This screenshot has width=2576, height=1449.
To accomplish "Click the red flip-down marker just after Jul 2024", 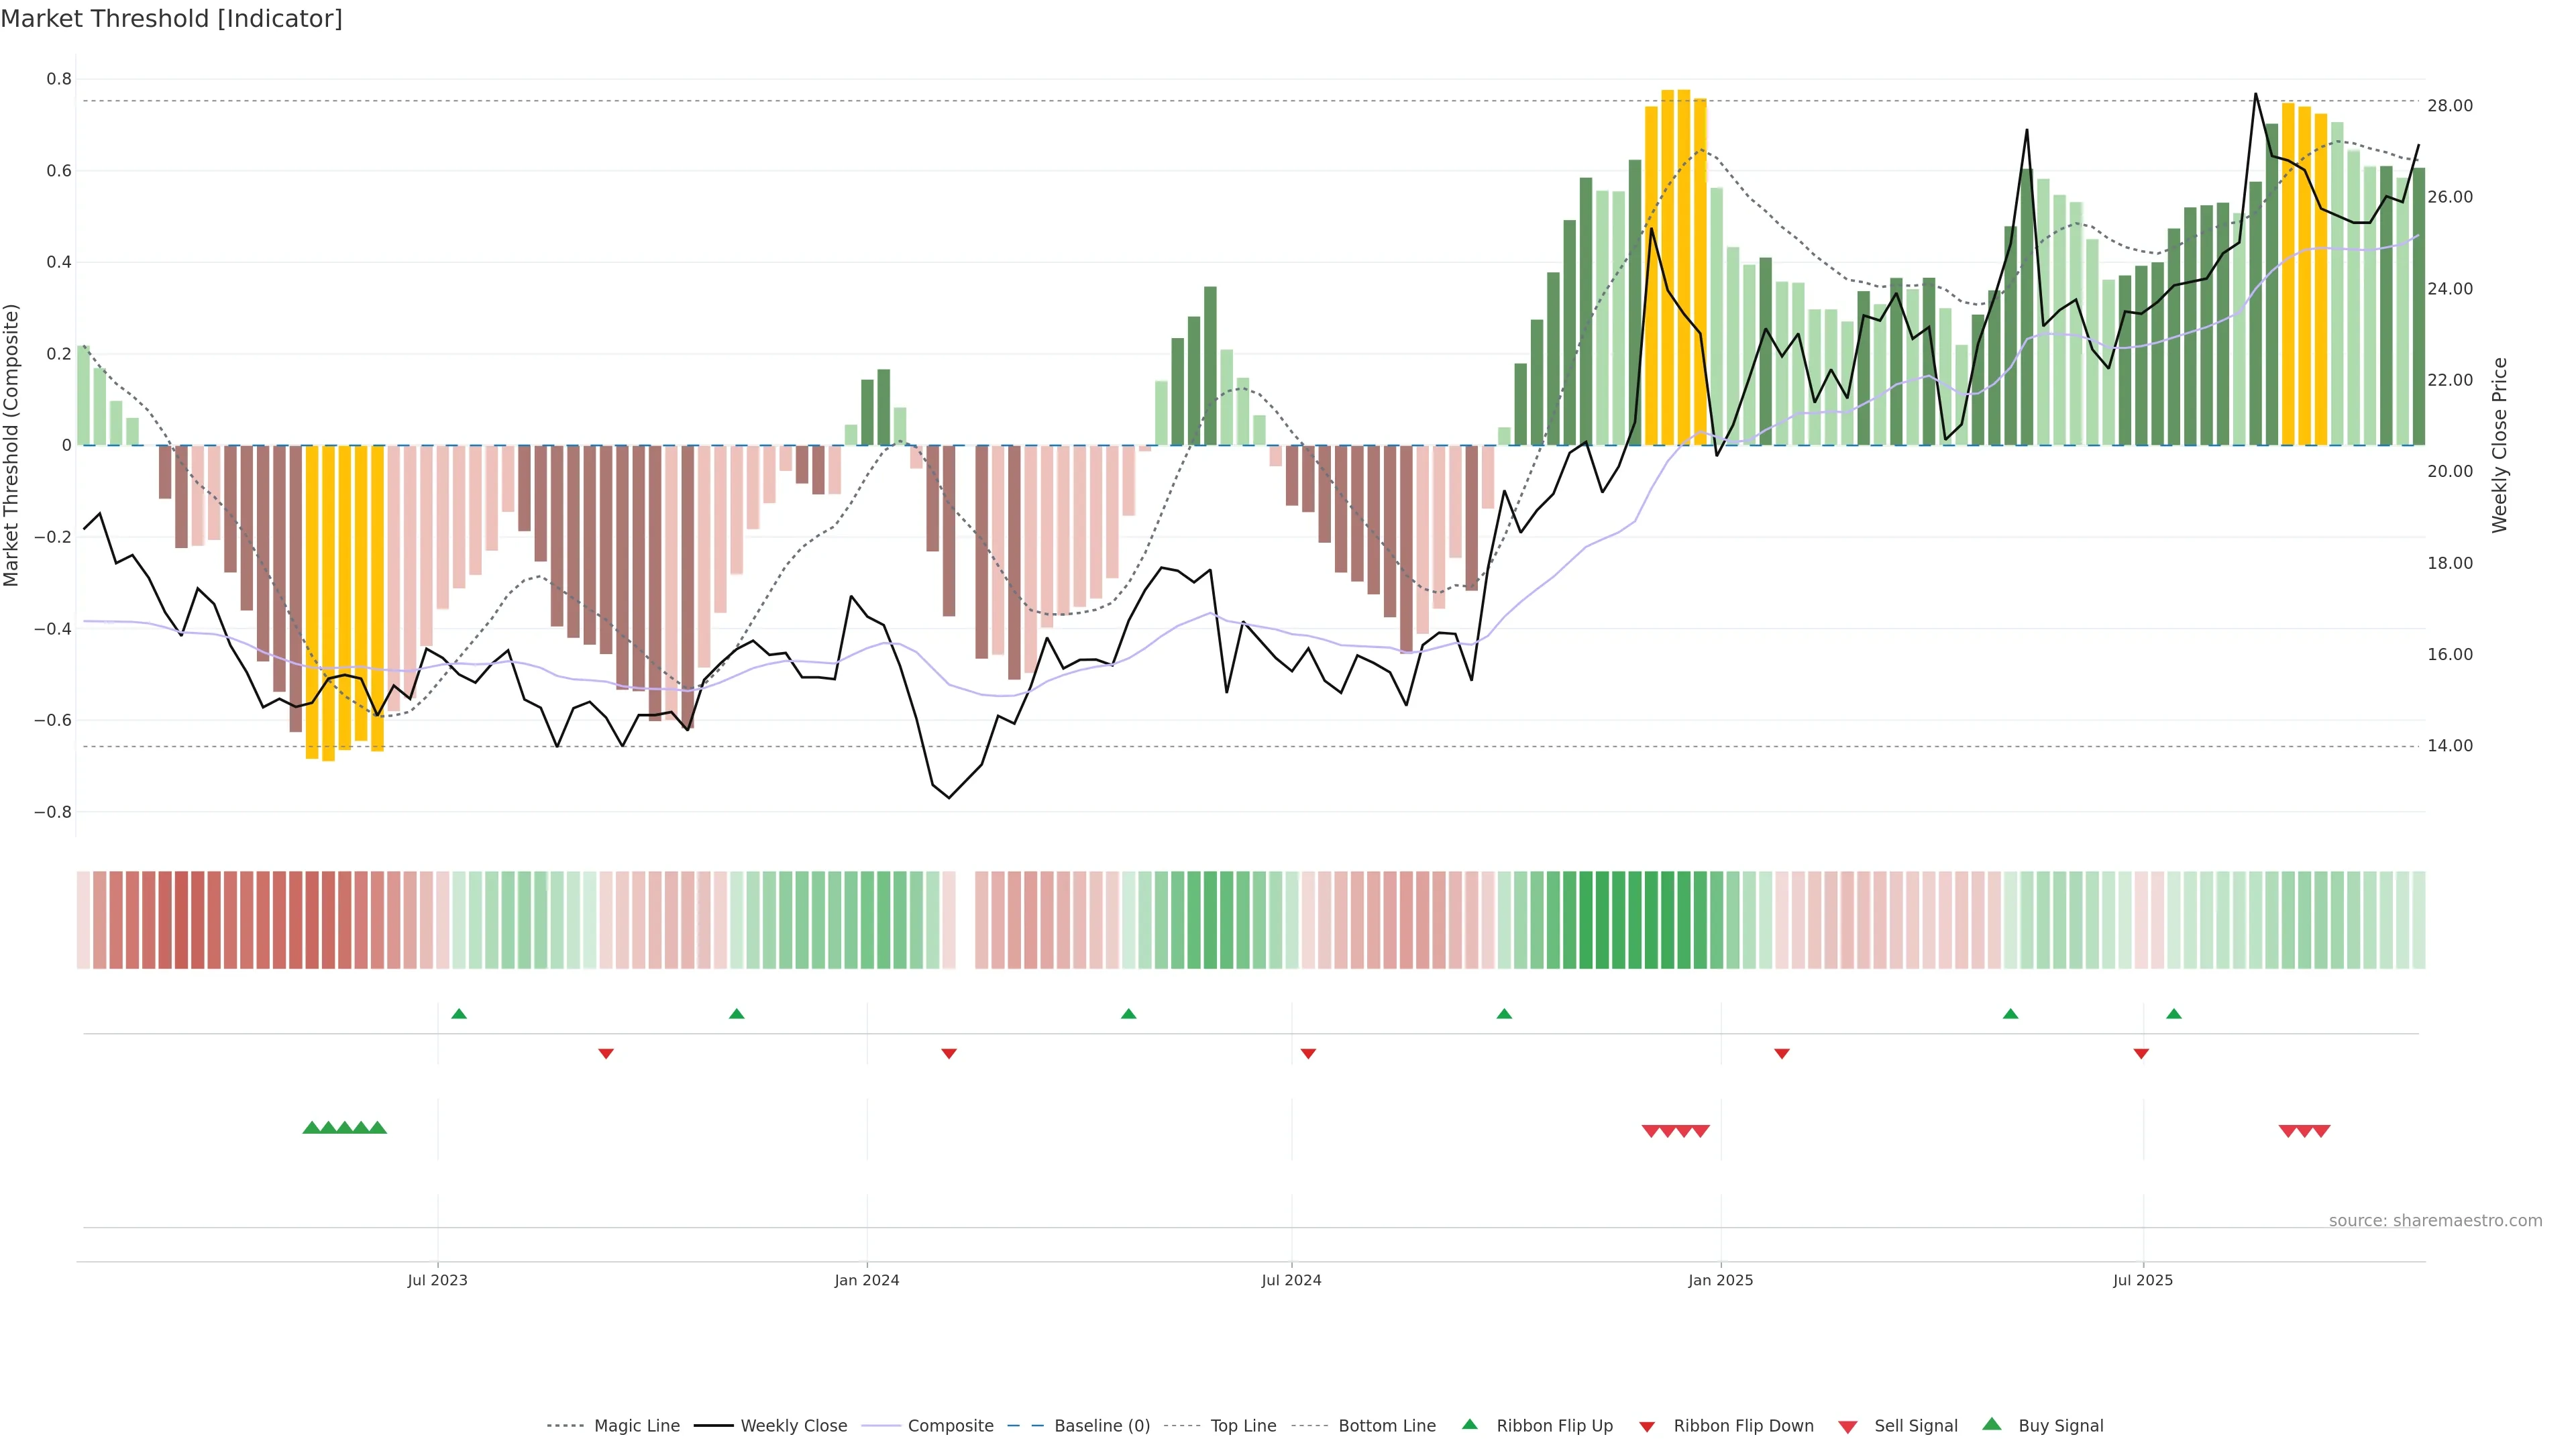I will coord(1308,1053).
